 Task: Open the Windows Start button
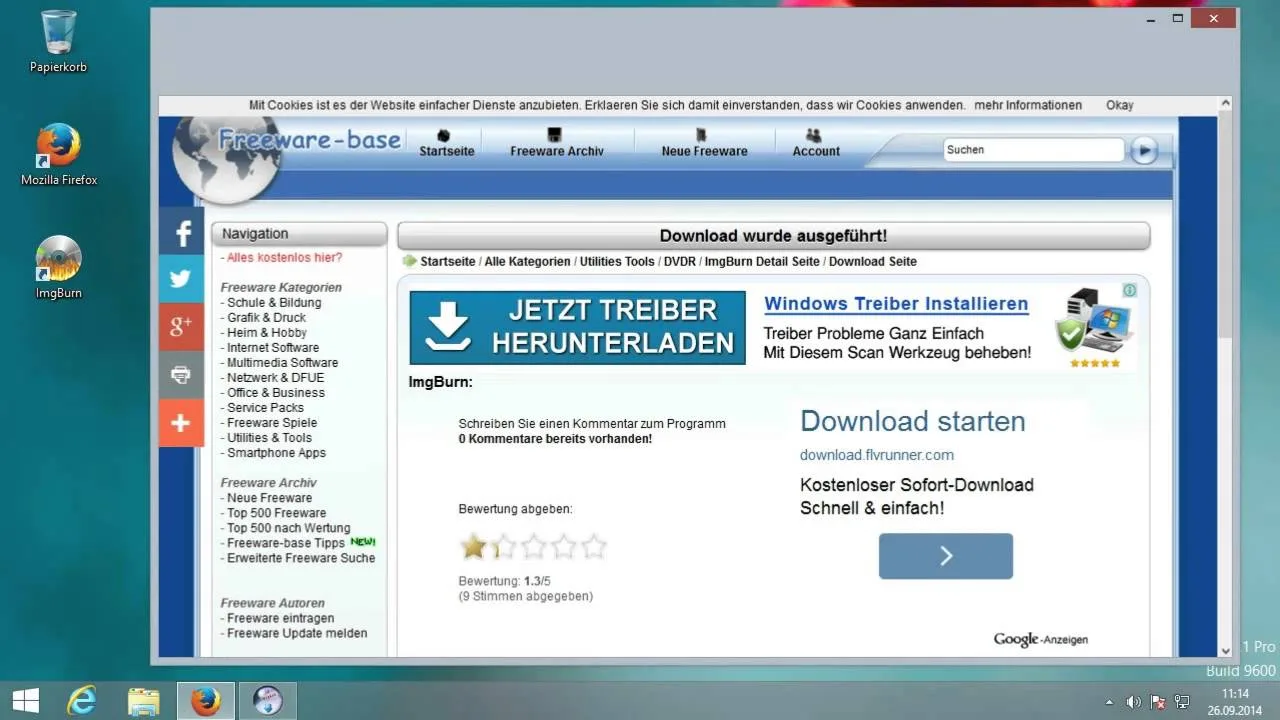pos(26,701)
